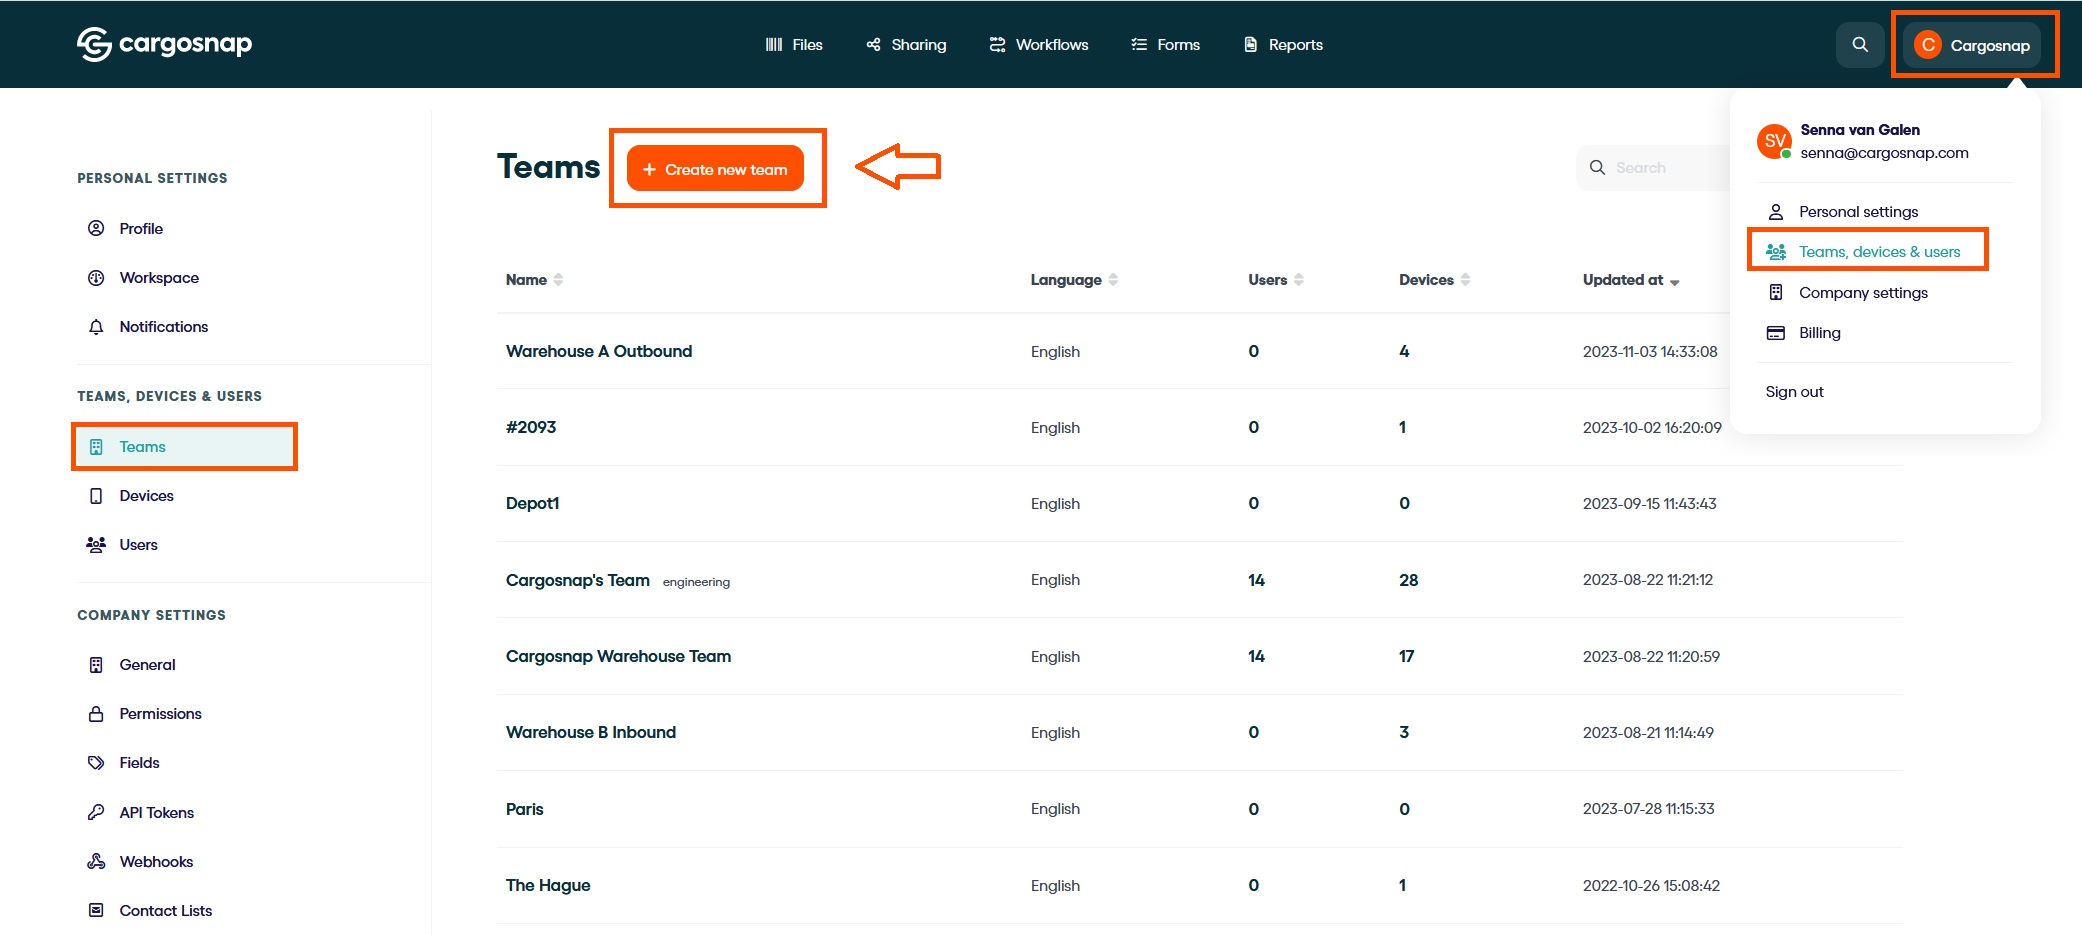Open the Forms menu

(1165, 45)
